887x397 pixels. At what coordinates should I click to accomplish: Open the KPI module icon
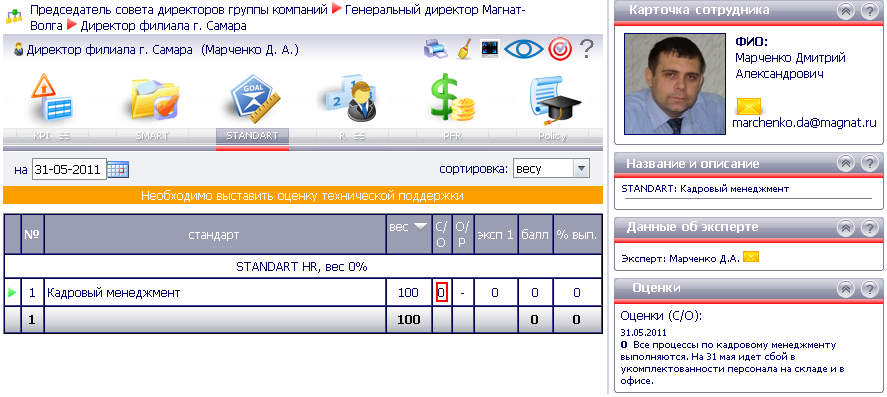pos(51,97)
